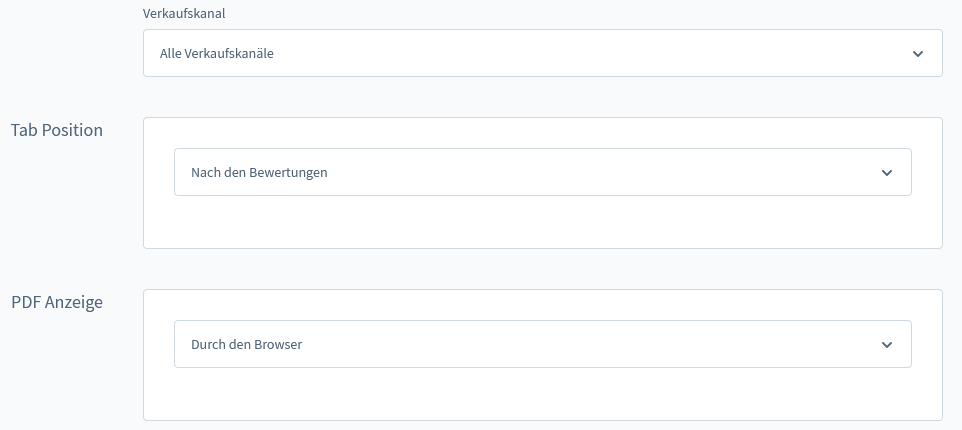Click the chevron icon beside Nach den Bewertungen
This screenshot has width=962, height=430.
pos(887,172)
